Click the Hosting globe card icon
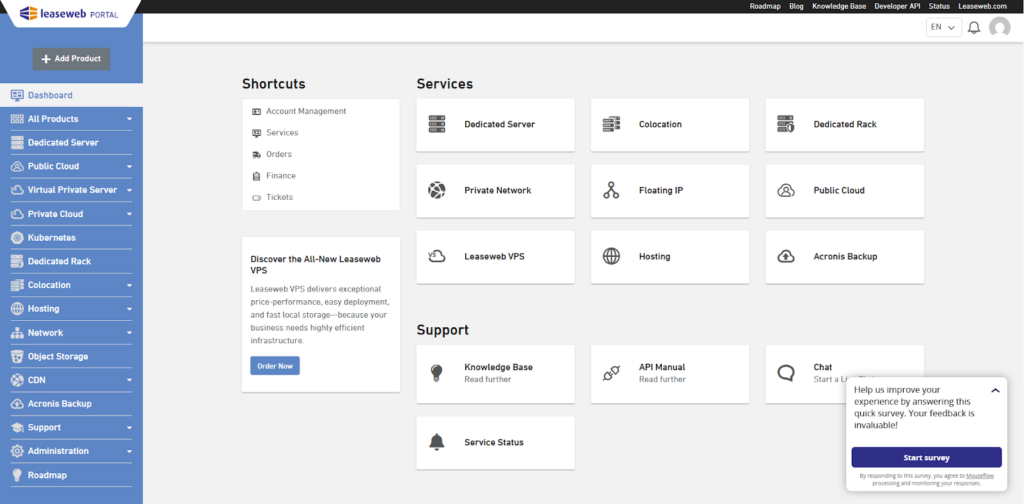The height and width of the screenshot is (504, 1024). [x=611, y=257]
